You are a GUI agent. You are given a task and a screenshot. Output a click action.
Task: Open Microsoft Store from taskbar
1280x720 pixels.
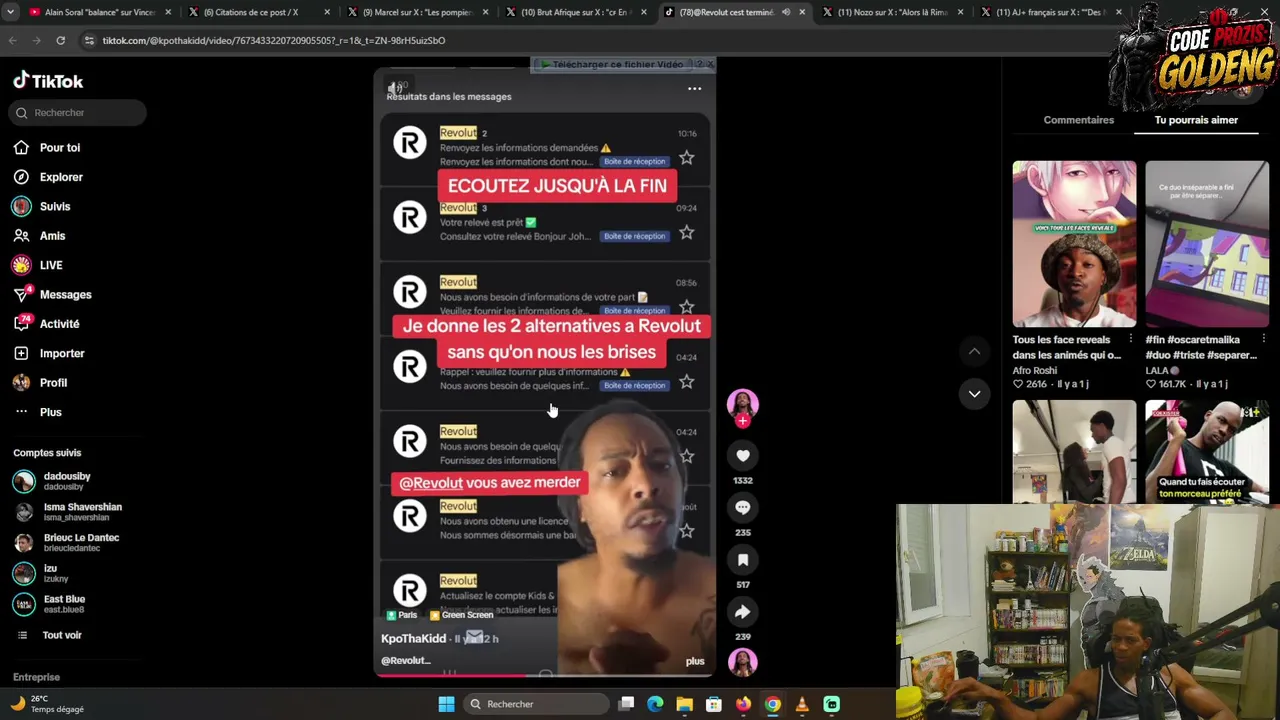pyautogui.click(x=714, y=704)
